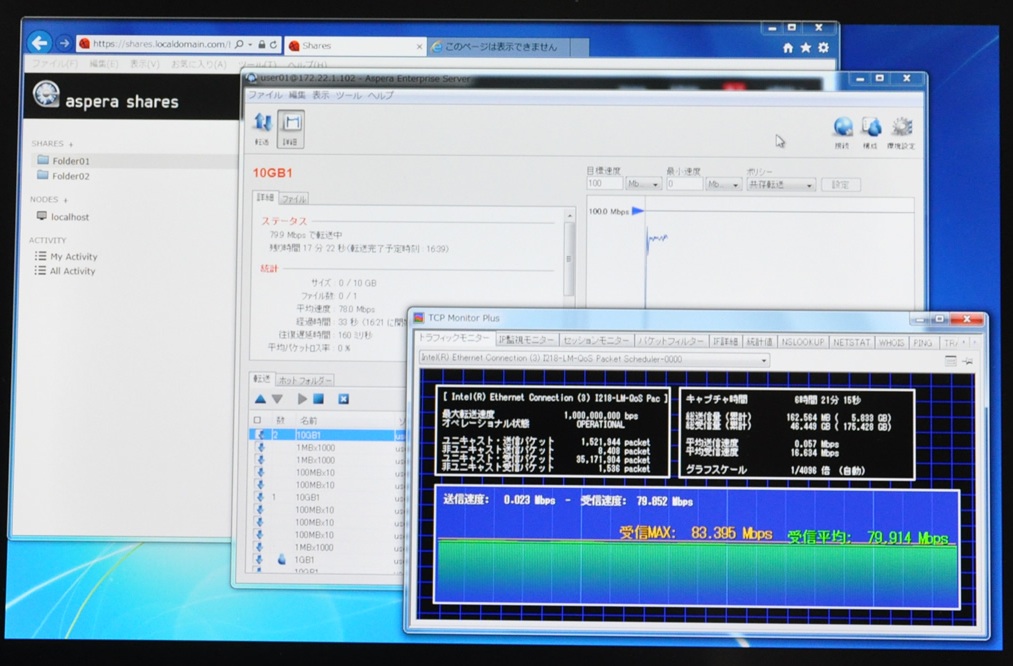Click the plus next to SHARES
Image resolution: width=1013 pixels, height=666 pixels.
(71, 144)
